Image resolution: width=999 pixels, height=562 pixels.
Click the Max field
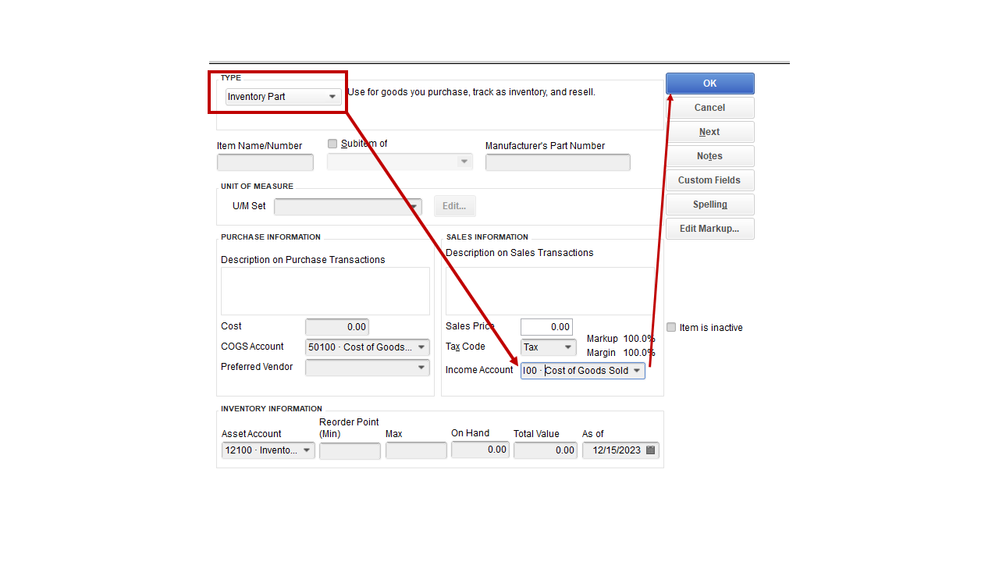tap(416, 450)
